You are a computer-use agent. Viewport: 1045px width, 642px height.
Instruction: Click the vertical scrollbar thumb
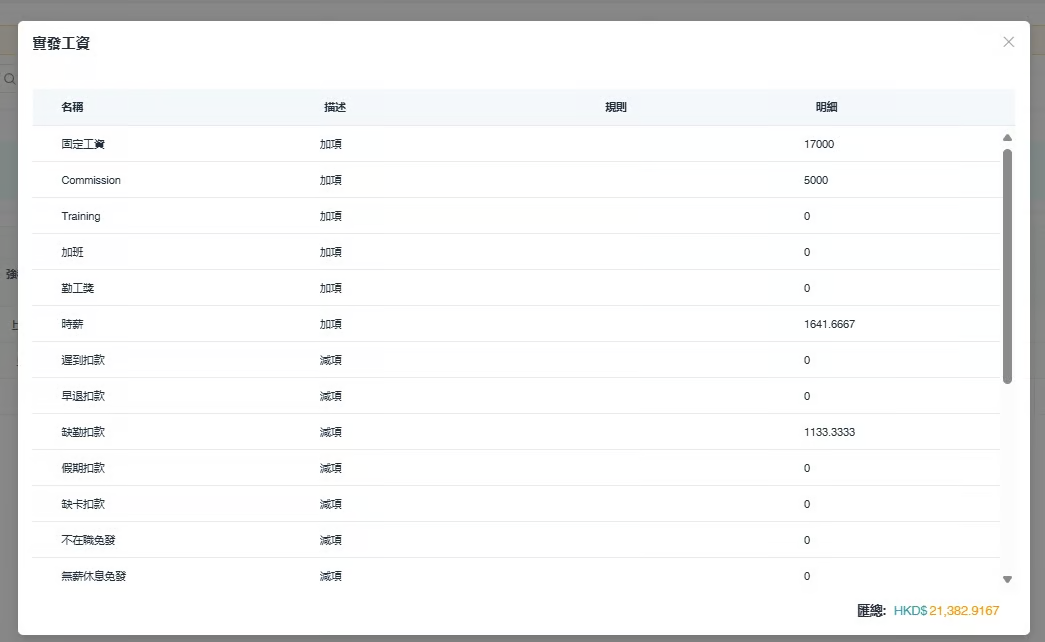tap(1007, 265)
